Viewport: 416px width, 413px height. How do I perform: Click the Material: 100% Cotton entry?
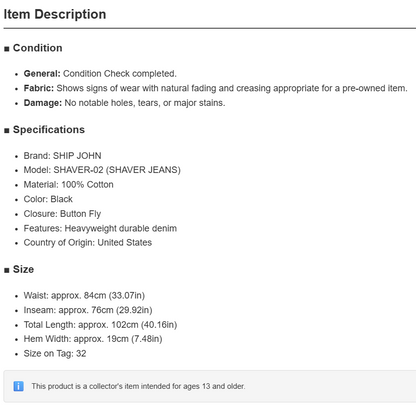68,185
